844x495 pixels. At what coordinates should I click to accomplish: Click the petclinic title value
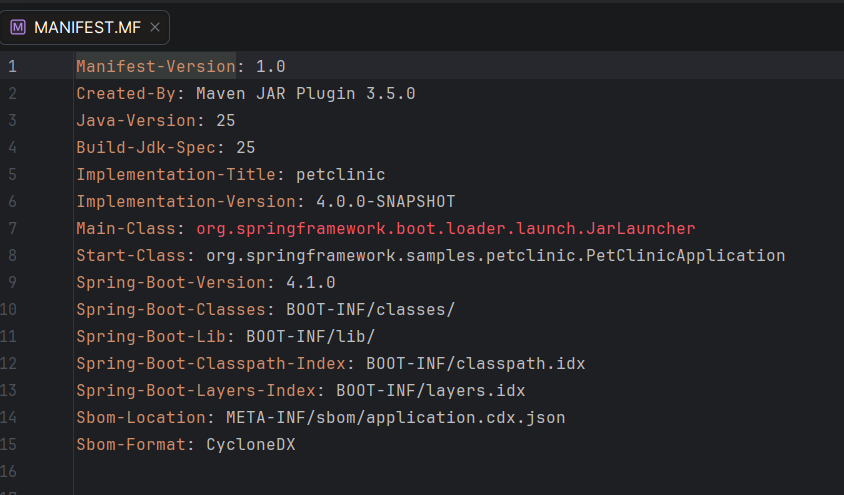341,174
